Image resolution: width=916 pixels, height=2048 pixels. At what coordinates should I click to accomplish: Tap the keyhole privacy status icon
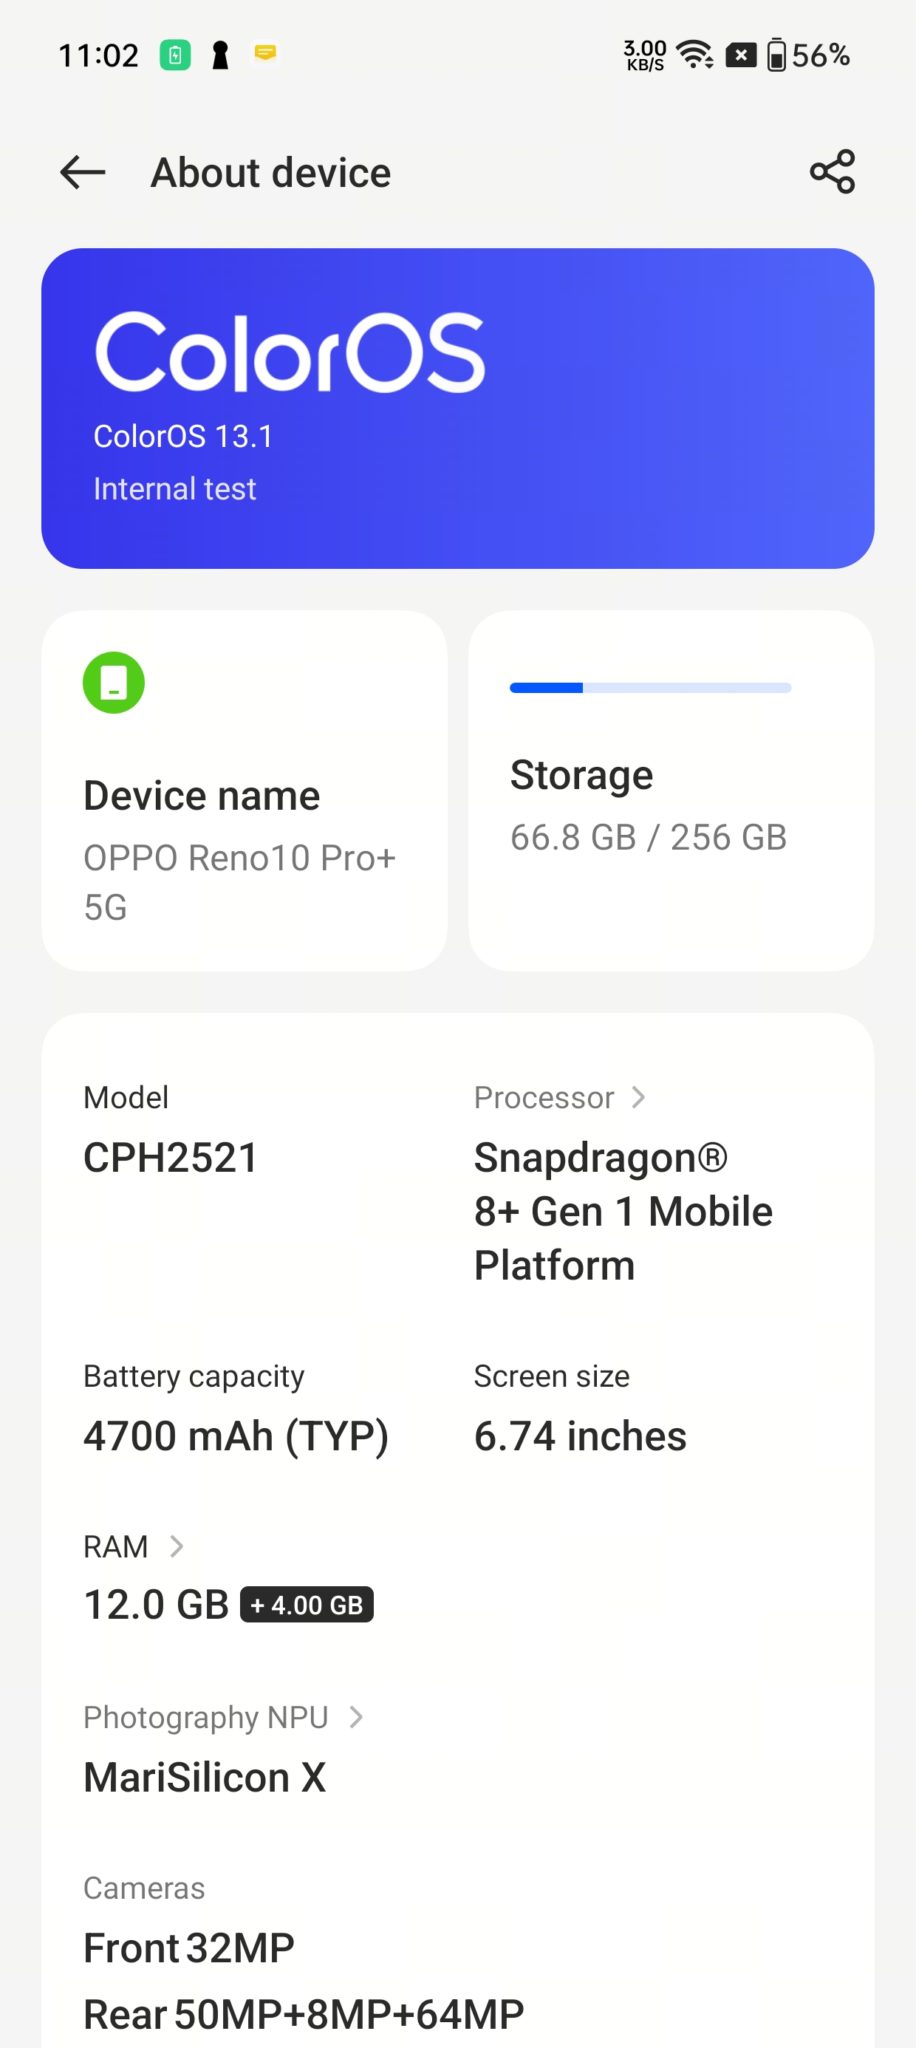(220, 55)
